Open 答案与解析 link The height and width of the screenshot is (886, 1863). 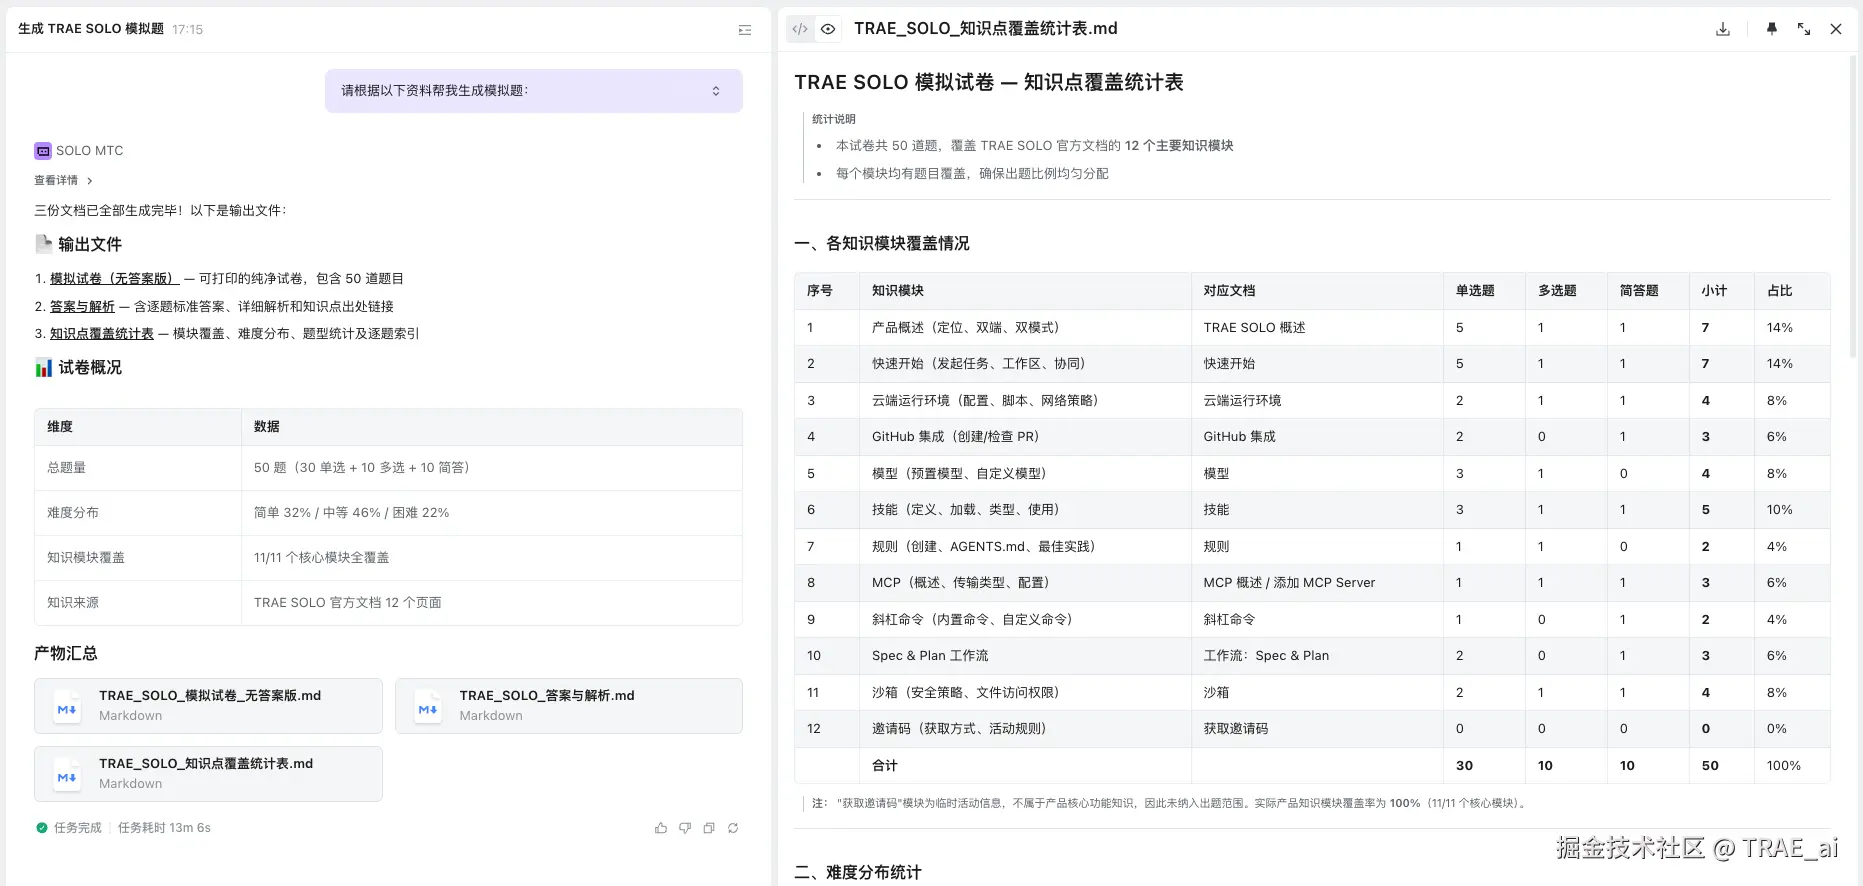[x=82, y=307]
